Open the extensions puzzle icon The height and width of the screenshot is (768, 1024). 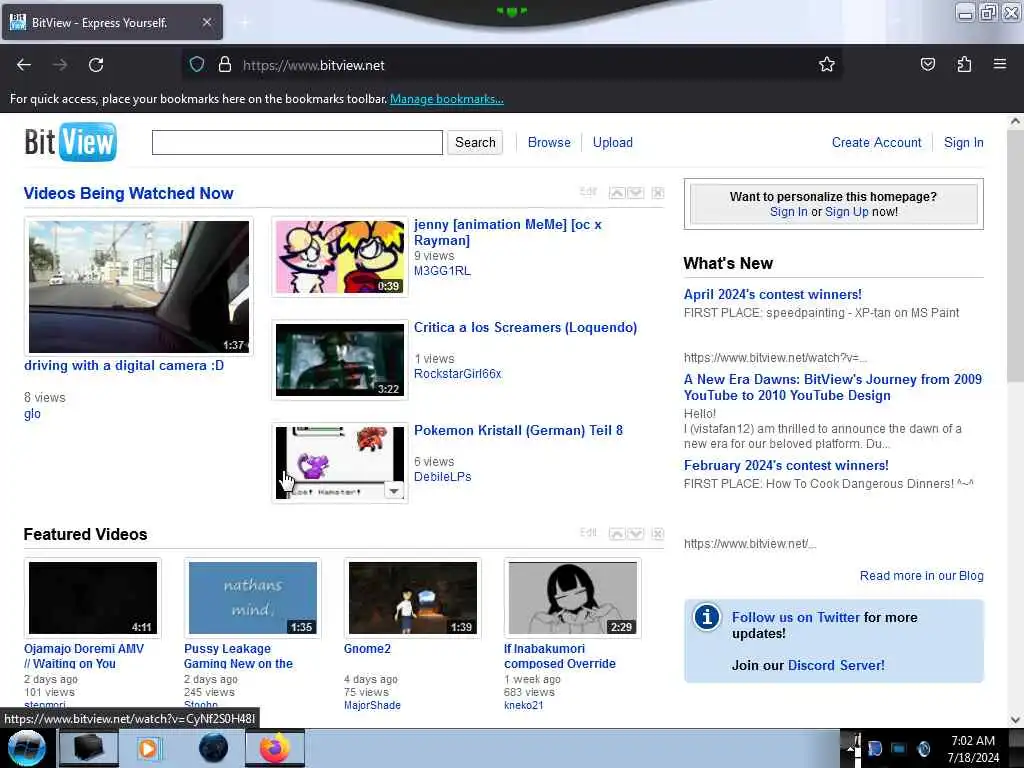964,64
